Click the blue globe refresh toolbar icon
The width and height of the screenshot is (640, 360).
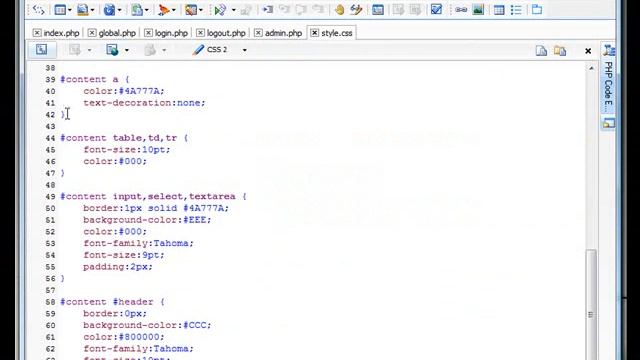click(x=109, y=9)
